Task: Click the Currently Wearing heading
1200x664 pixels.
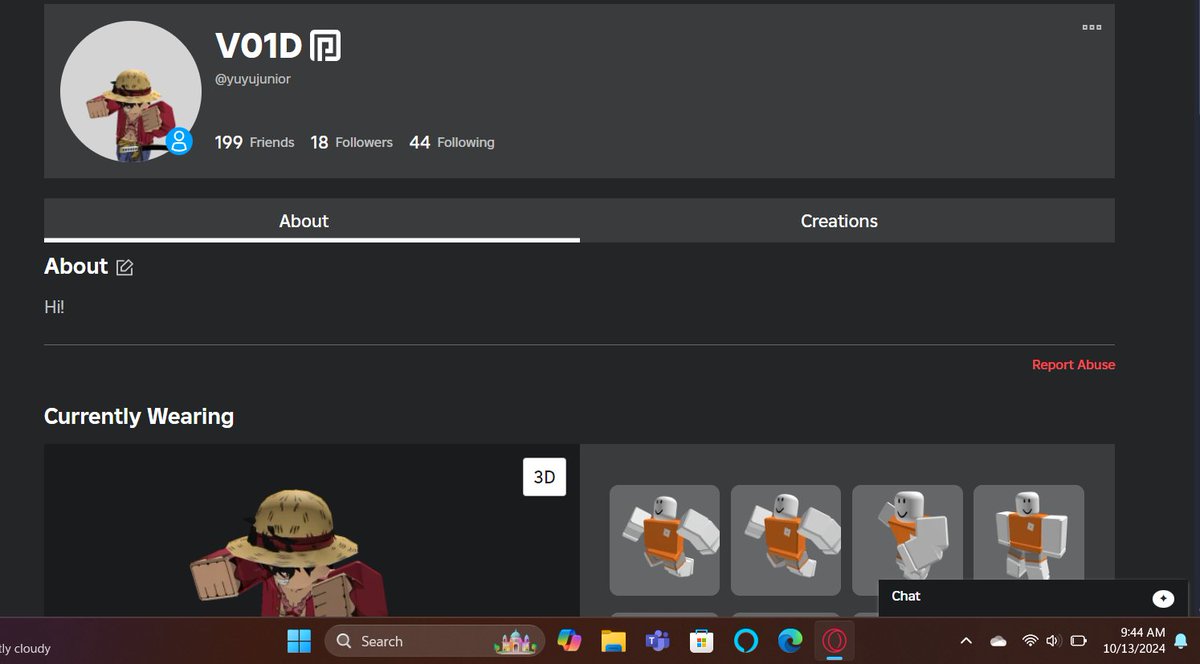Action: [x=139, y=416]
